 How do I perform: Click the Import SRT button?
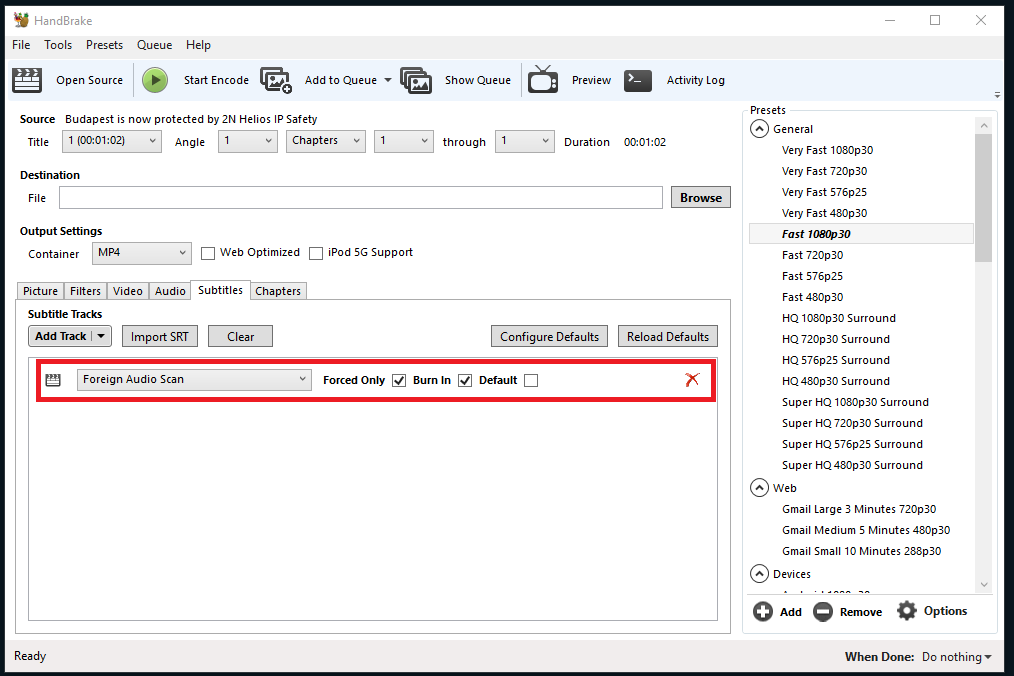[159, 337]
